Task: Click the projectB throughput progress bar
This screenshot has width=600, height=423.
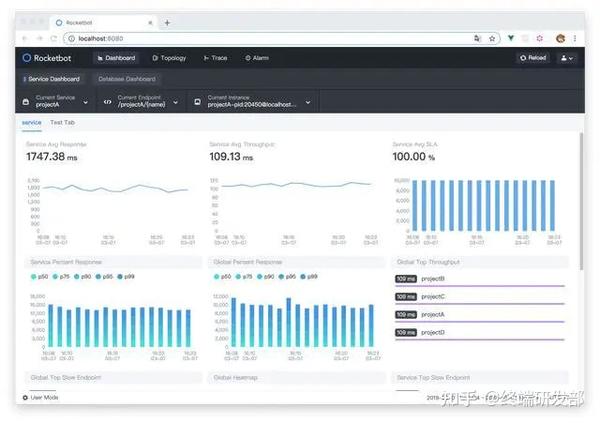Action: (480, 286)
